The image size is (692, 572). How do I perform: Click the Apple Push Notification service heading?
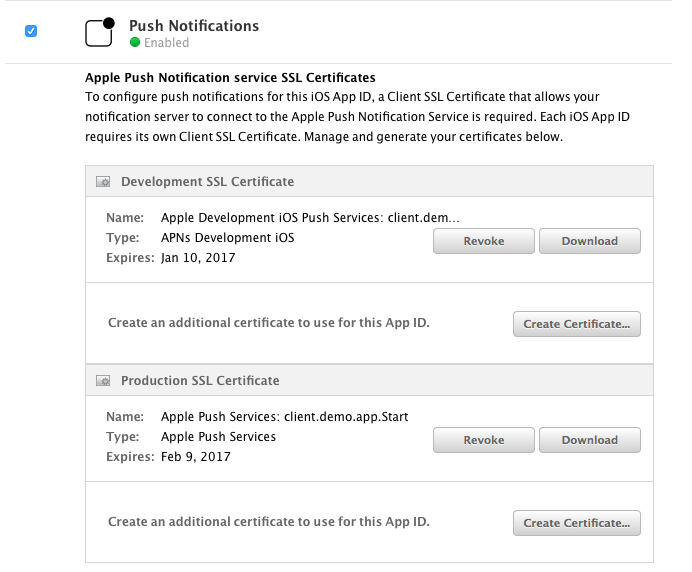click(x=230, y=77)
